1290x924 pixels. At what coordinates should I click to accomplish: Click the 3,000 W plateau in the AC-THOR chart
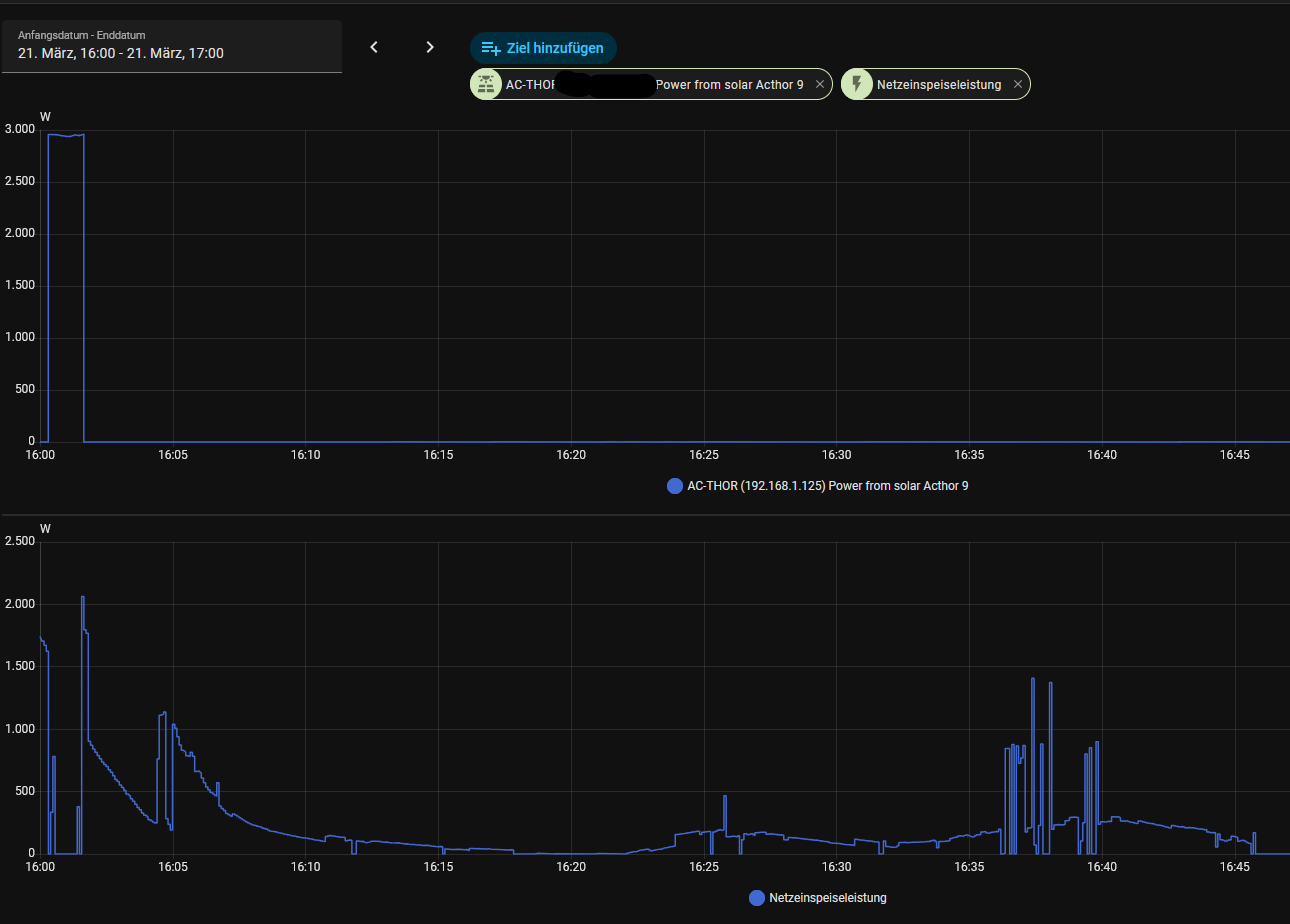[x=66, y=135]
